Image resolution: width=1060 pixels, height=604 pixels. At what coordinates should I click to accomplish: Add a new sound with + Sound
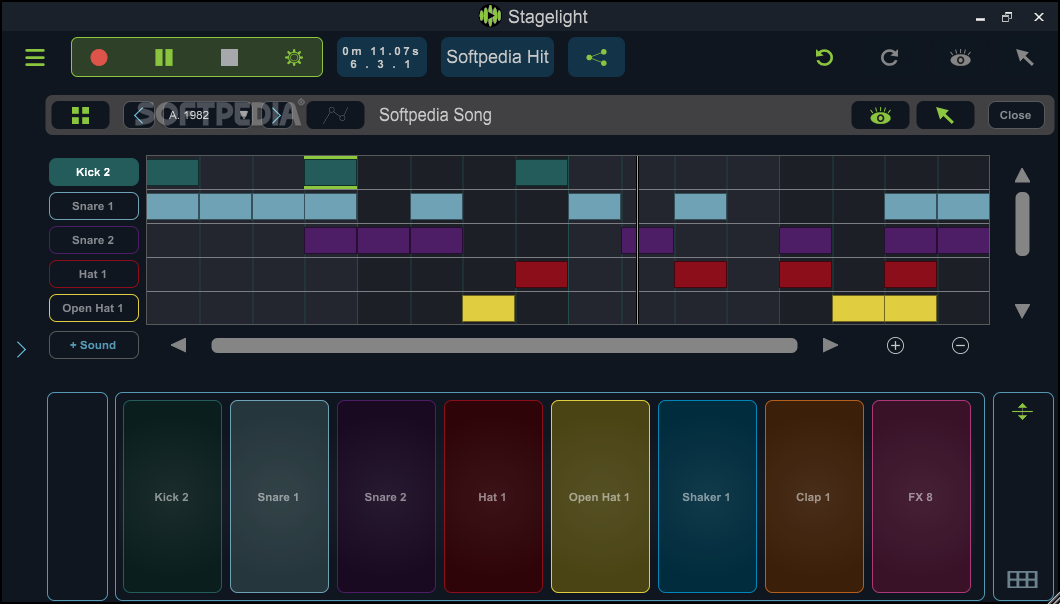click(93, 345)
